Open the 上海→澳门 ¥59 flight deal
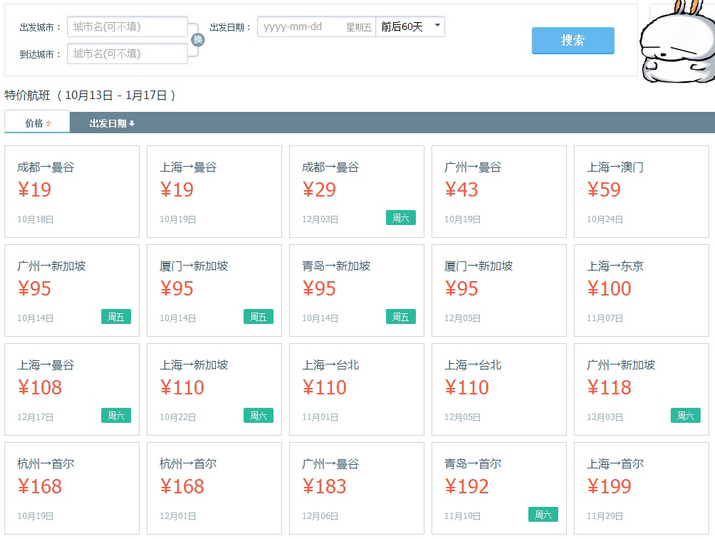Screen dimensions: 715x539 click(x=640, y=191)
